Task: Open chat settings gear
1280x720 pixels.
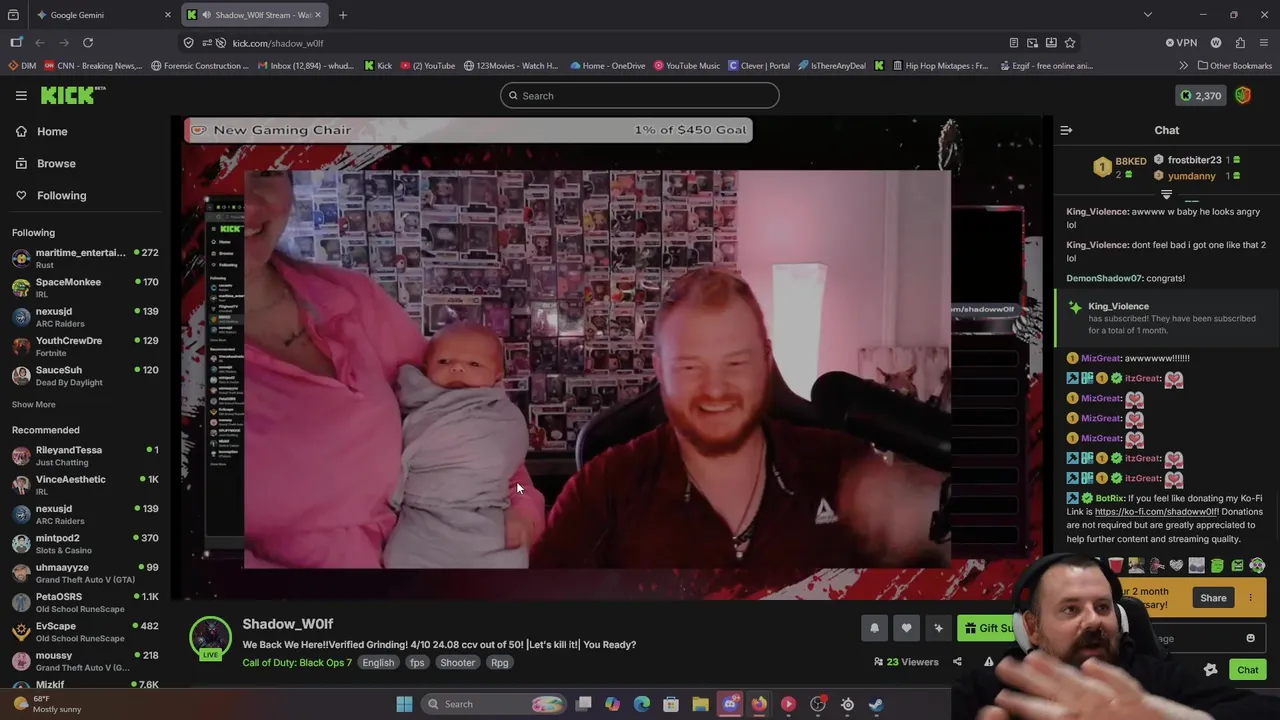Action: point(1210,670)
